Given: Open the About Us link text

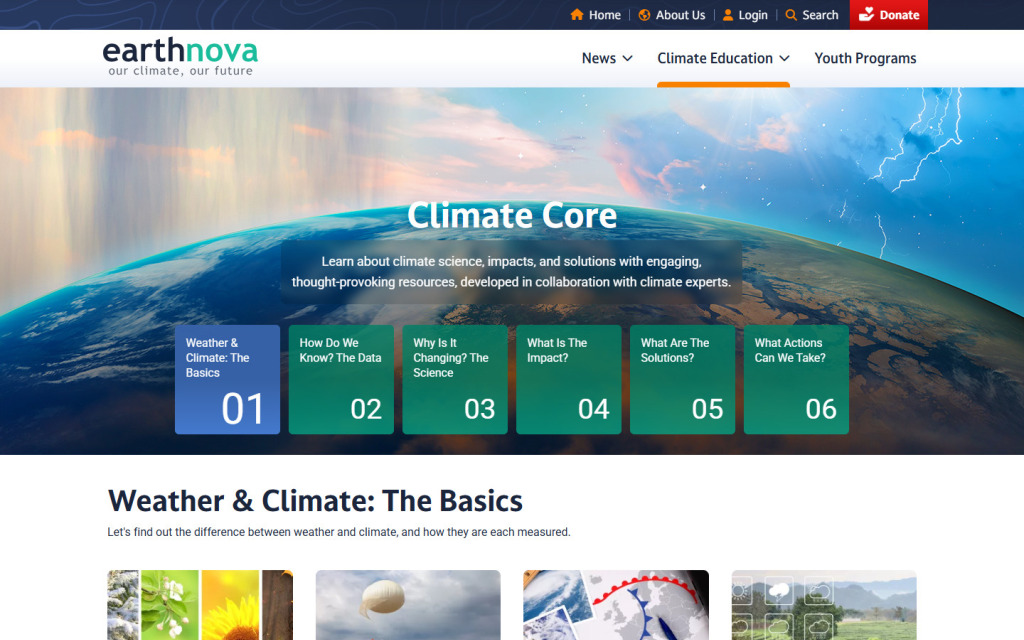Looking at the screenshot, I should pyautogui.click(x=680, y=15).
